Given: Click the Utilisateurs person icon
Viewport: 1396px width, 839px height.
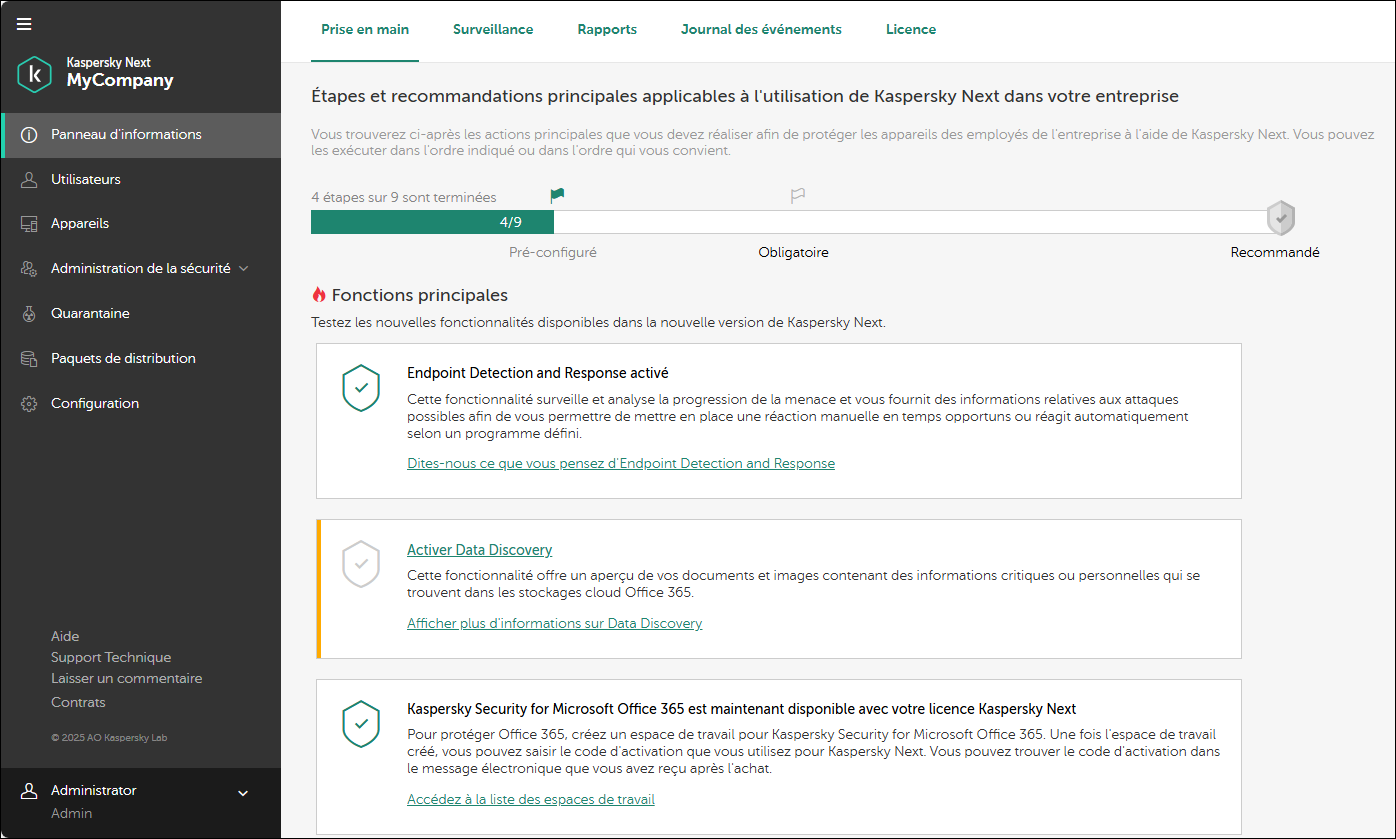Looking at the screenshot, I should click(29, 180).
